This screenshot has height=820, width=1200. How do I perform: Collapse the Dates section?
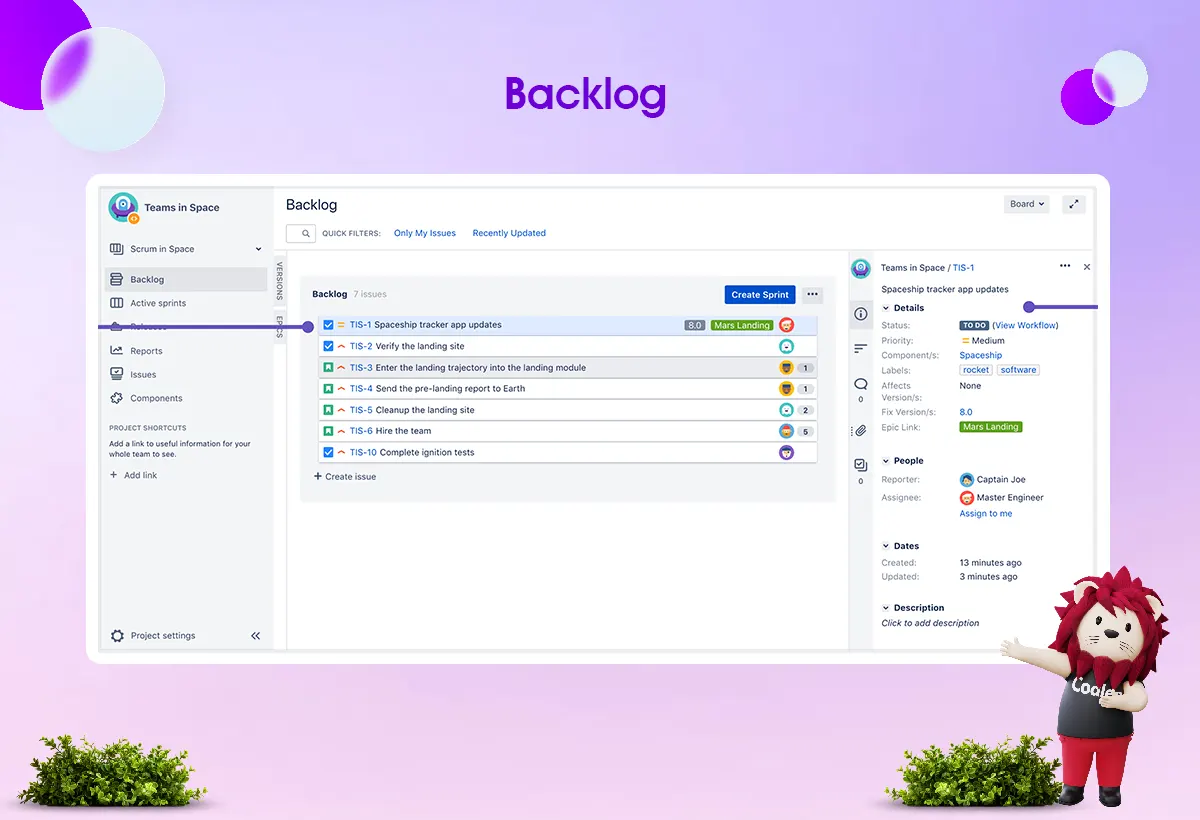886,546
